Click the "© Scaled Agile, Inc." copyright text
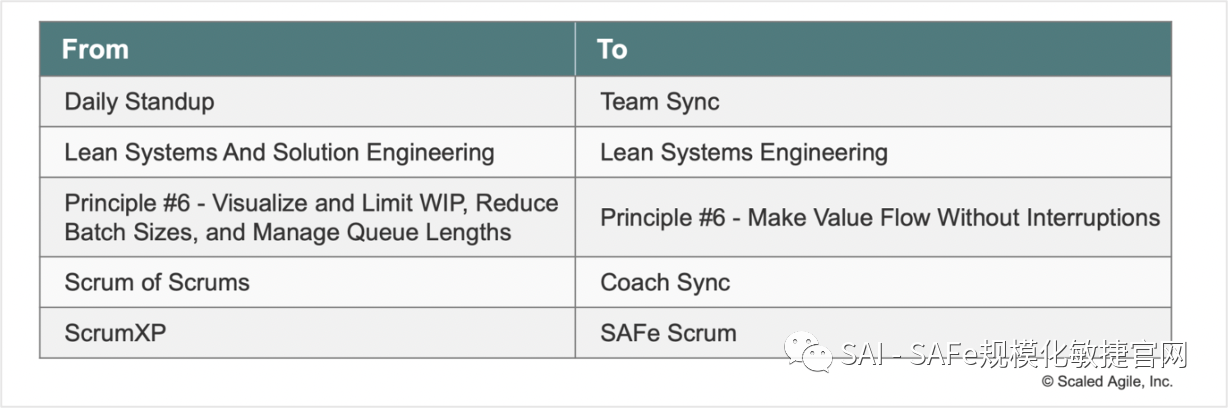 click(x=1107, y=381)
